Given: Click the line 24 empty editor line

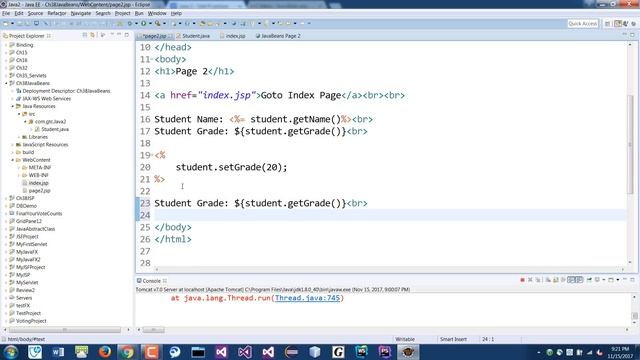Looking at the screenshot, I should click(390, 215).
